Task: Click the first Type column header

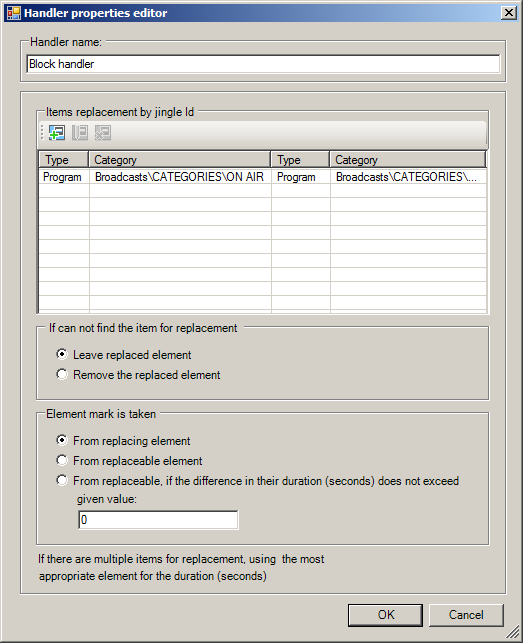Action: tap(64, 160)
